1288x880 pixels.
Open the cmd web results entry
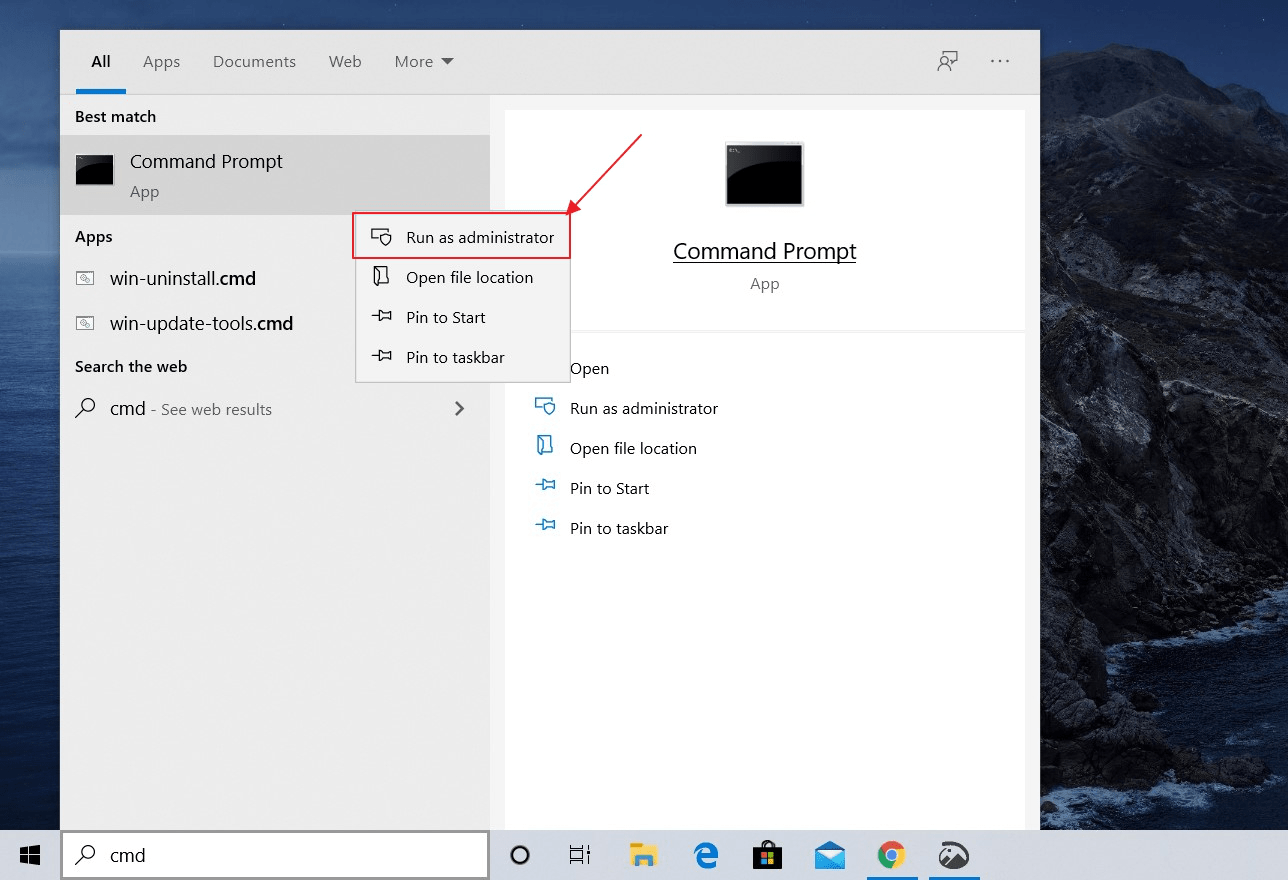coord(275,408)
